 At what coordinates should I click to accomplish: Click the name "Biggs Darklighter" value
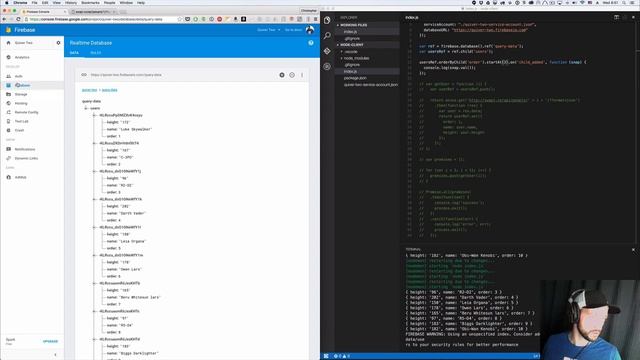(139, 353)
